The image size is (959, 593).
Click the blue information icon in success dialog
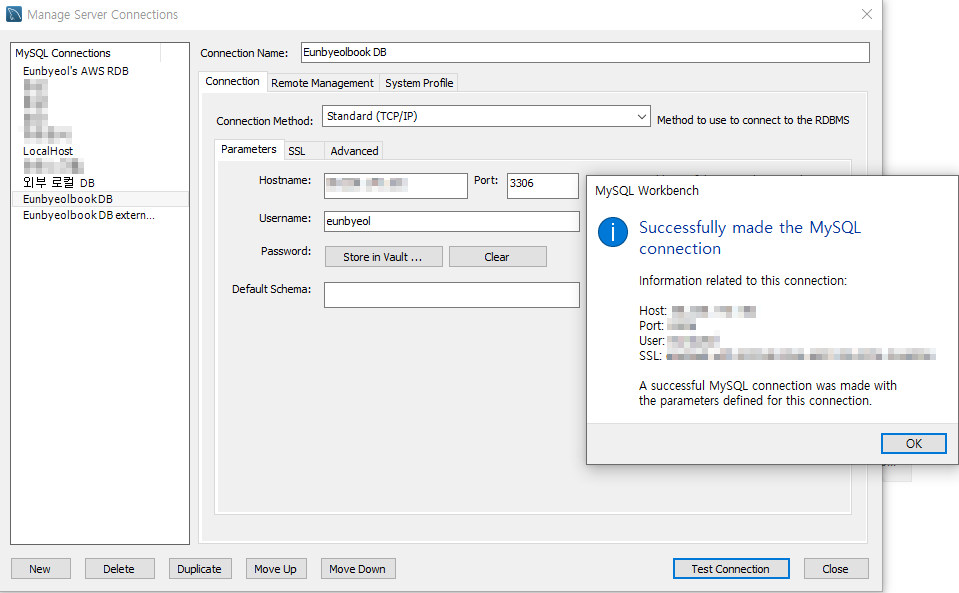[x=613, y=232]
